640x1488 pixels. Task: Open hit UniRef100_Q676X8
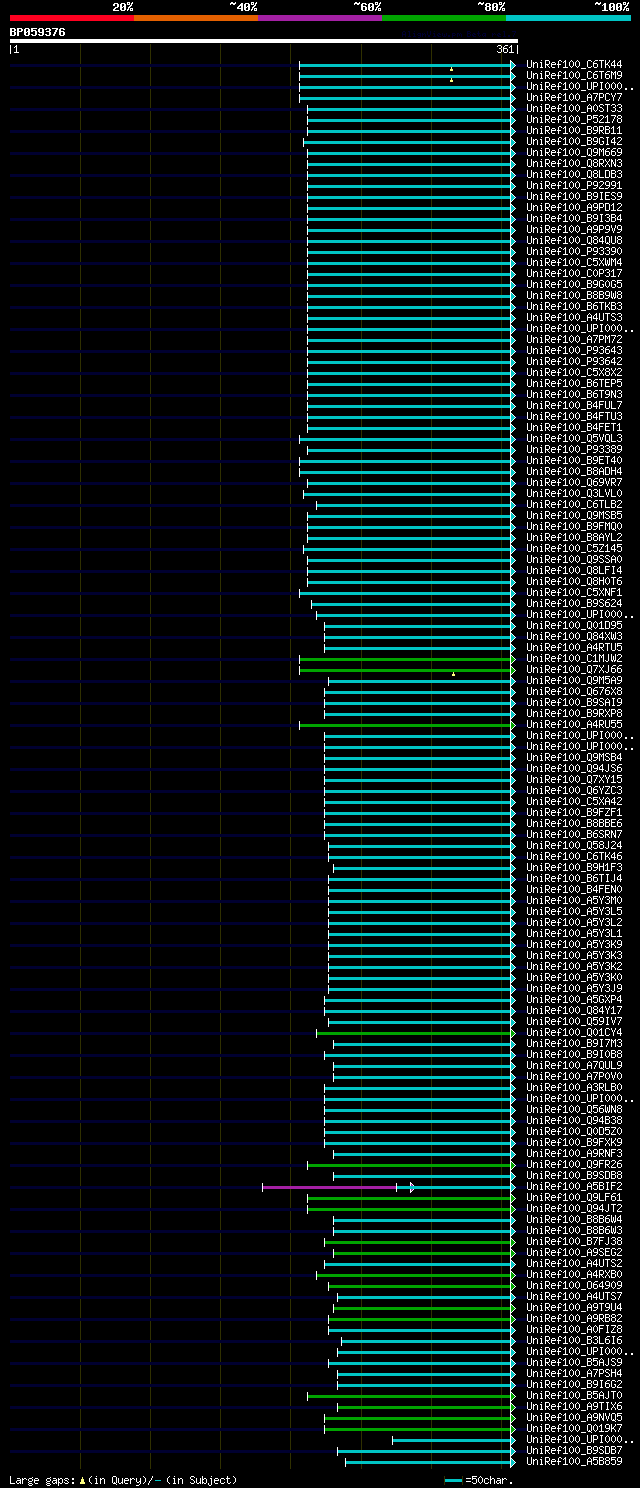point(573,692)
